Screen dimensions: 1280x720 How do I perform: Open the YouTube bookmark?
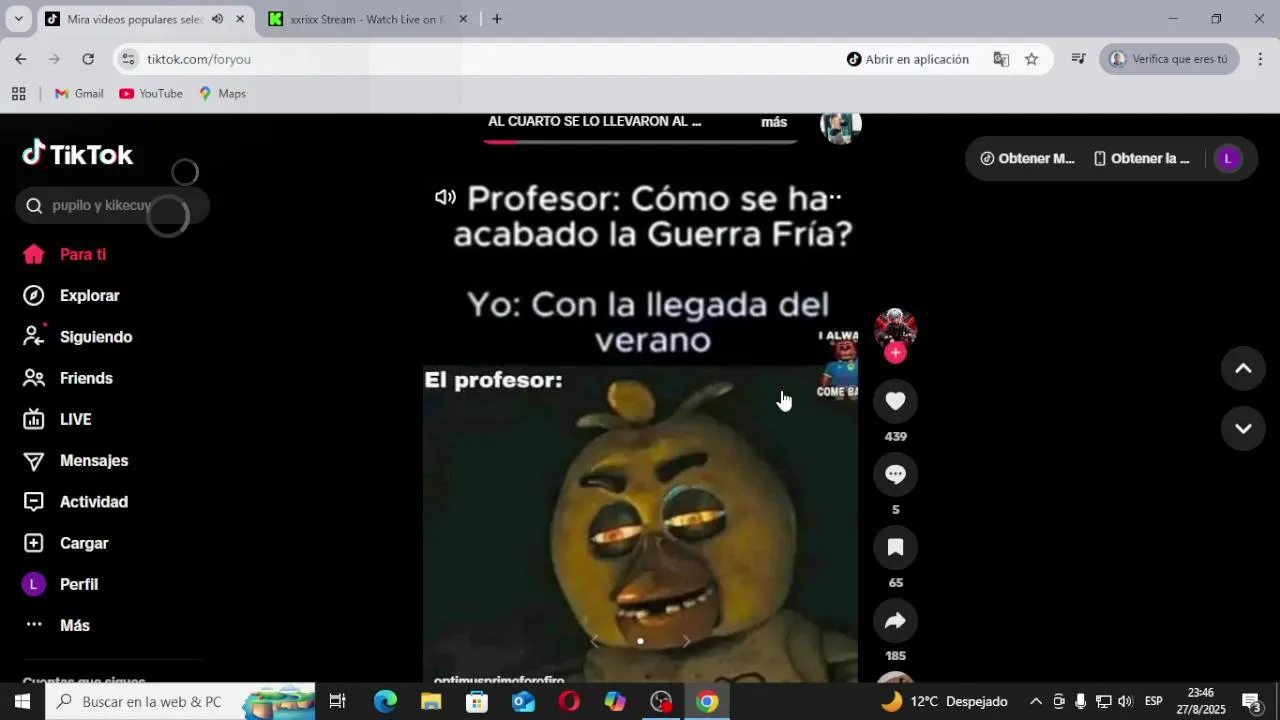(150, 93)
